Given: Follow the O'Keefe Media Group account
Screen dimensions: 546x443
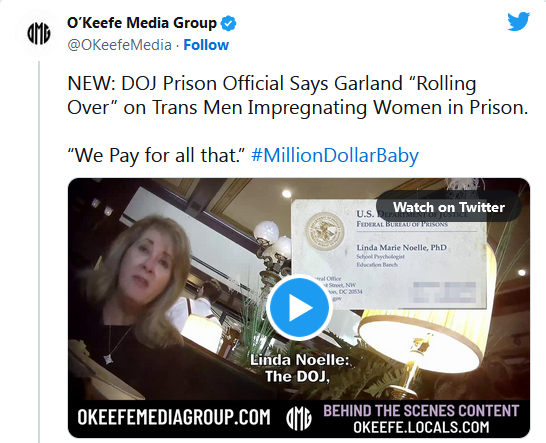Looking at the screenshot, I should coord(206,45).
